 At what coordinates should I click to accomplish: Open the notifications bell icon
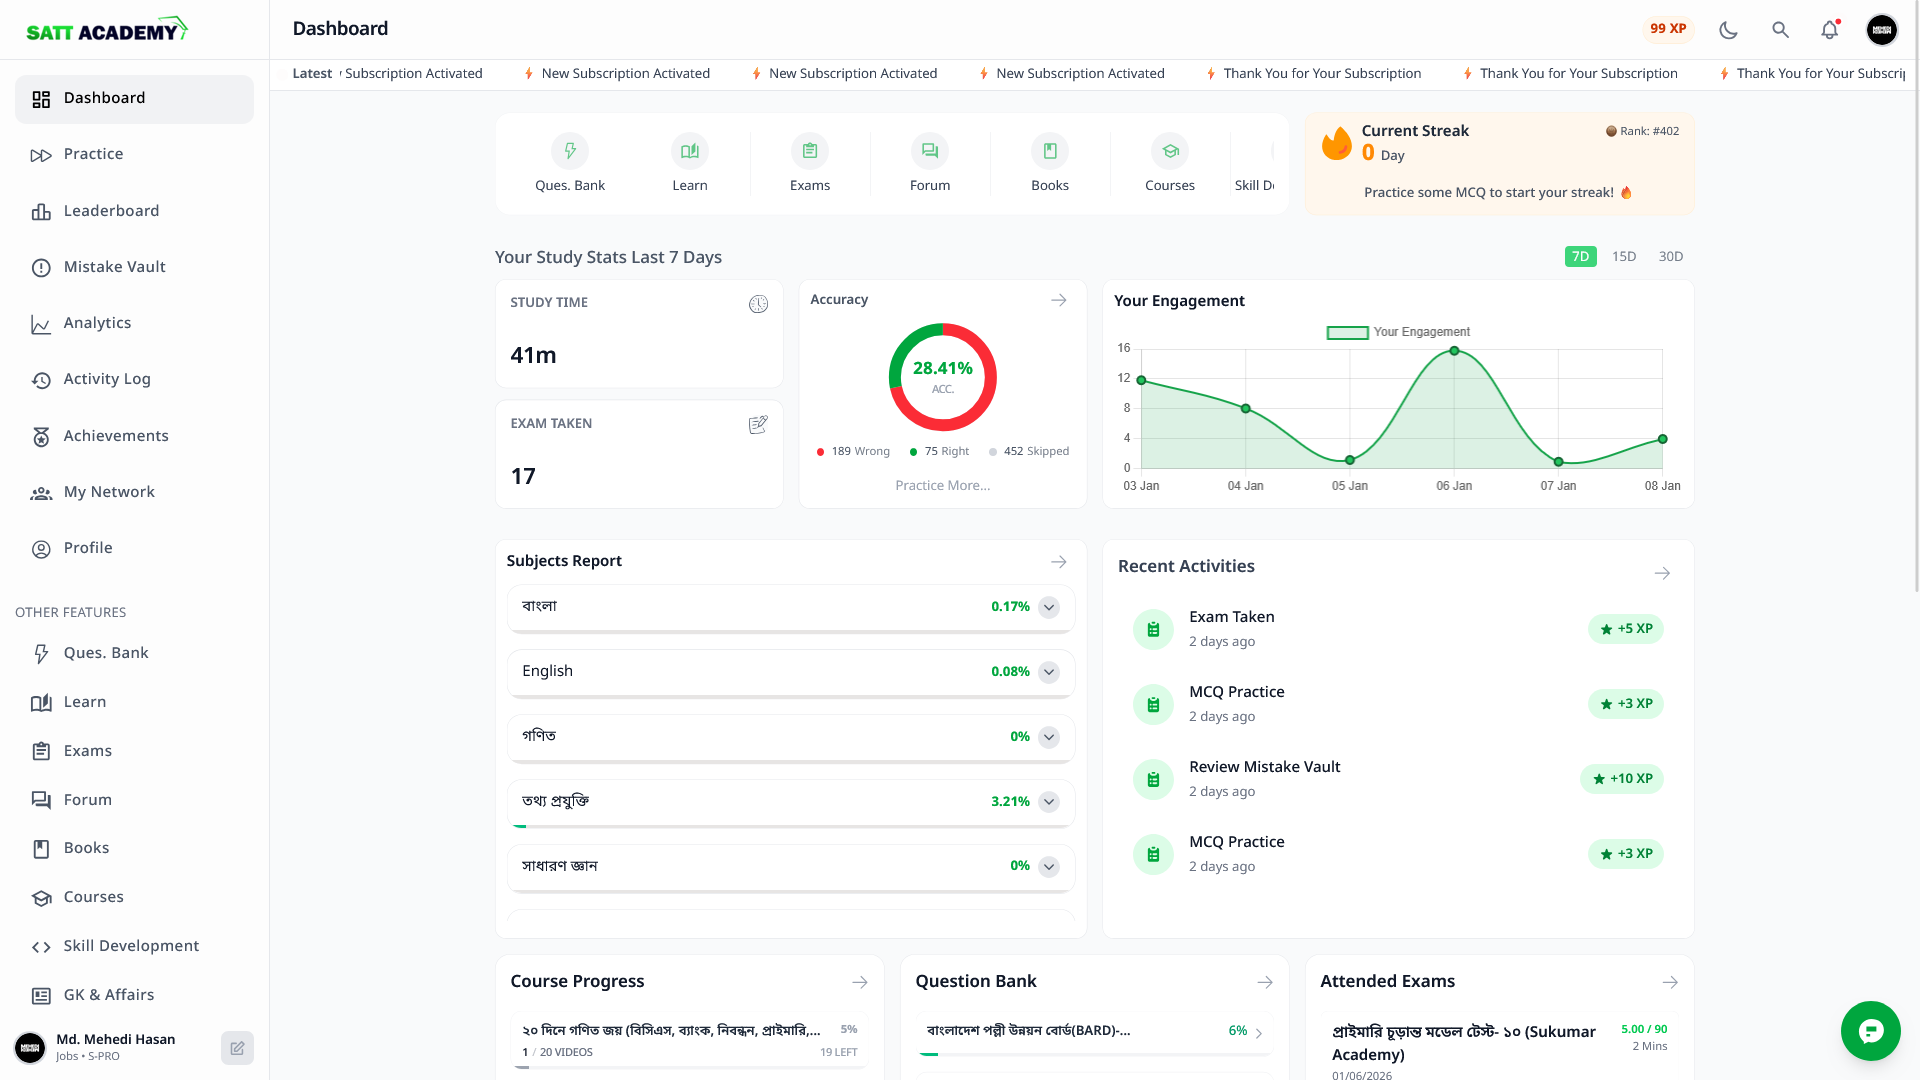[x=1829, y=30]
